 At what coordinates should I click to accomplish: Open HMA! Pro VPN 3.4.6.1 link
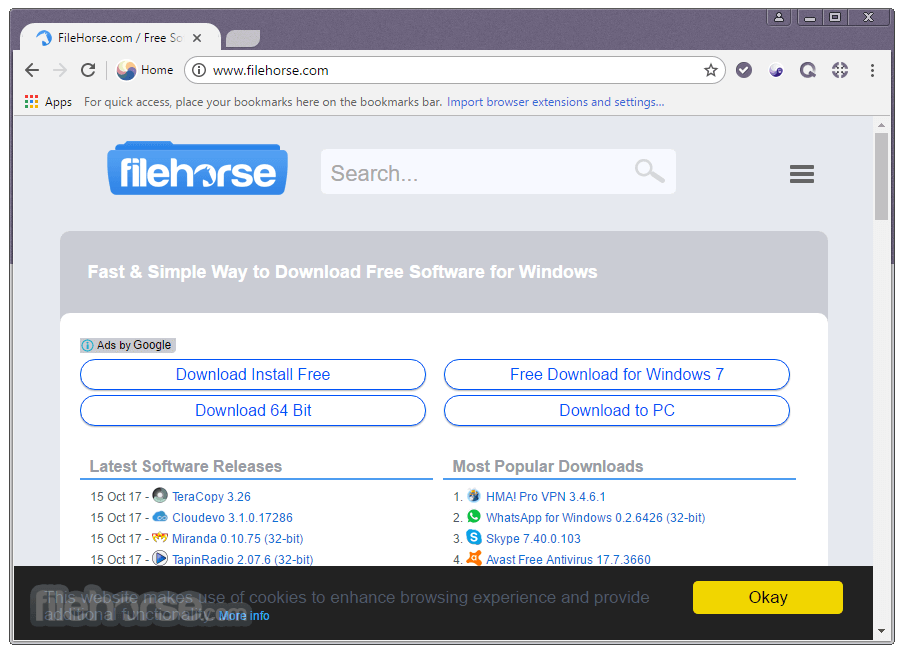[x=545, y=496]
